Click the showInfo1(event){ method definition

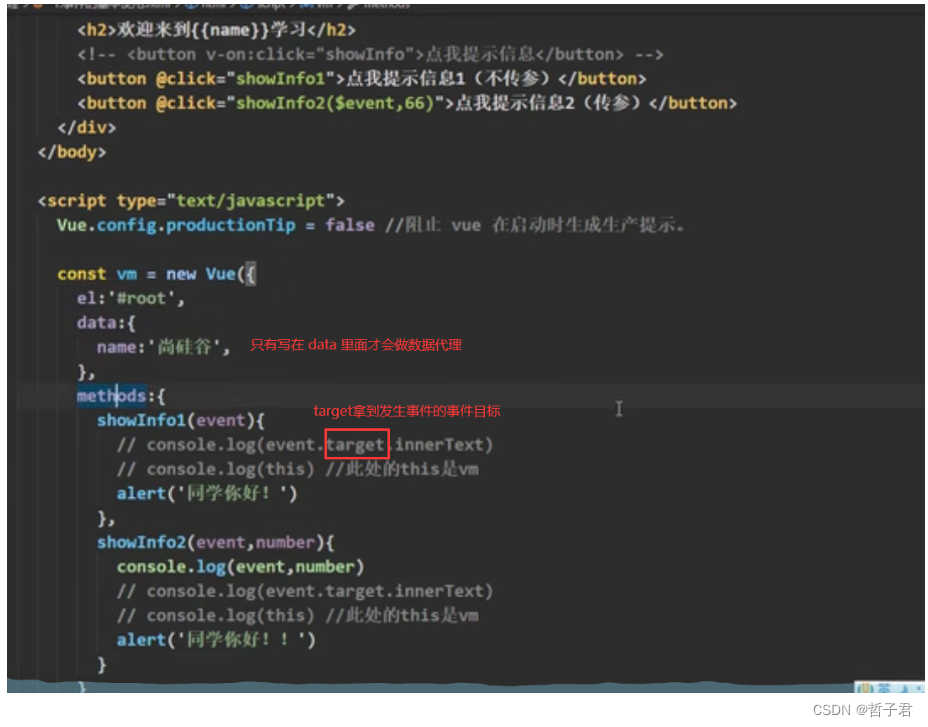181,420
